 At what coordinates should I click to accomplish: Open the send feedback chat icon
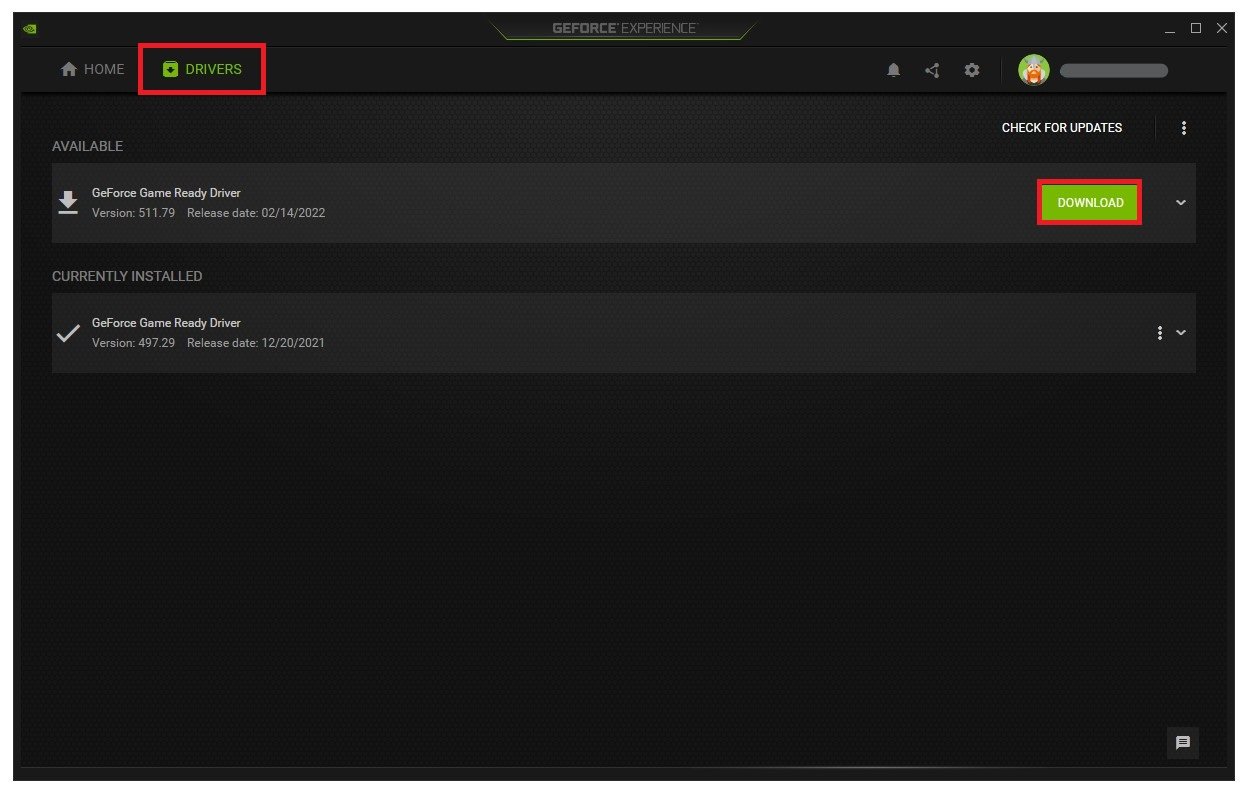click(x=1182, y=742)
